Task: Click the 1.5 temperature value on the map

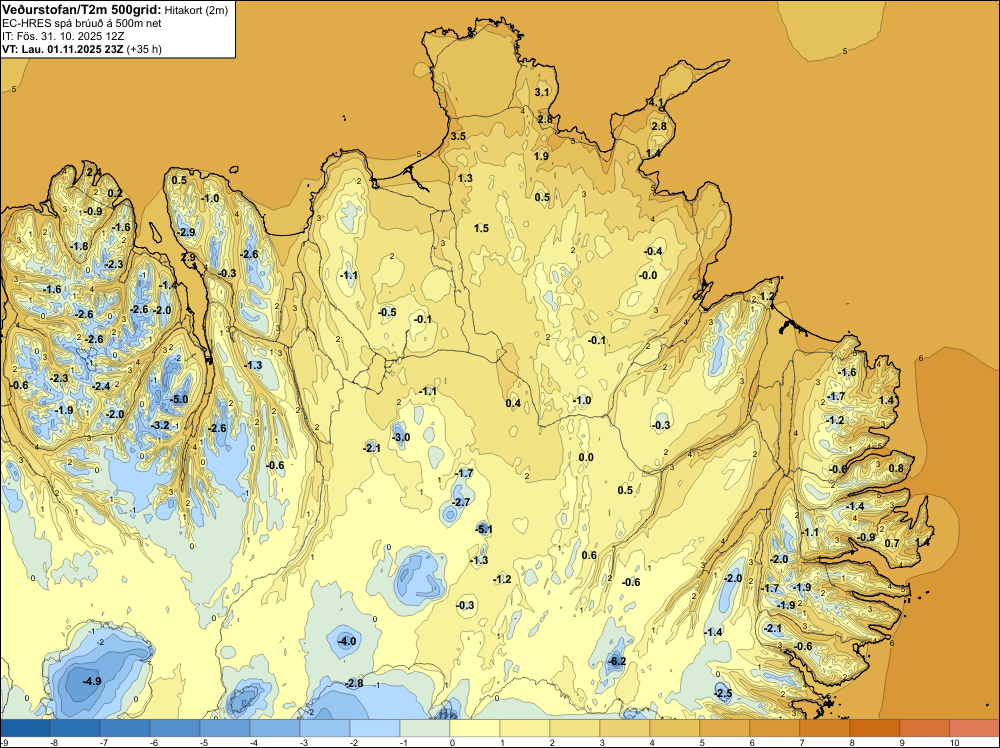Action: click(482, 228)
